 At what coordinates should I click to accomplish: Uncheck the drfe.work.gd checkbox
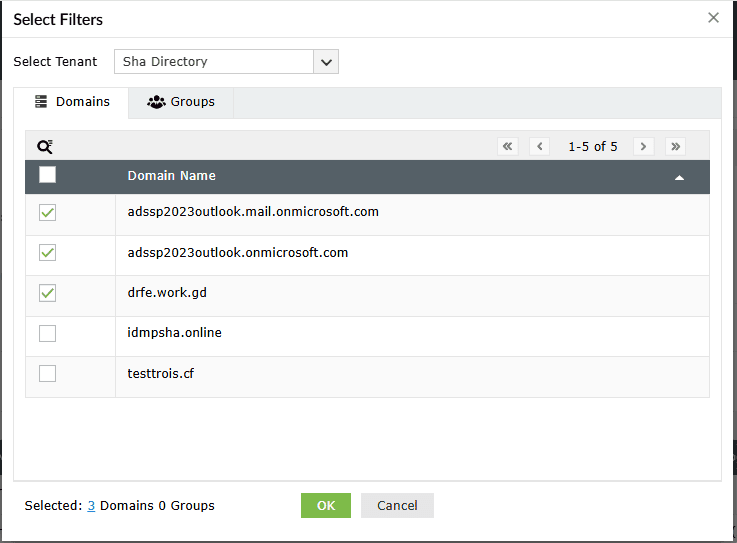[x=47, y=293]
